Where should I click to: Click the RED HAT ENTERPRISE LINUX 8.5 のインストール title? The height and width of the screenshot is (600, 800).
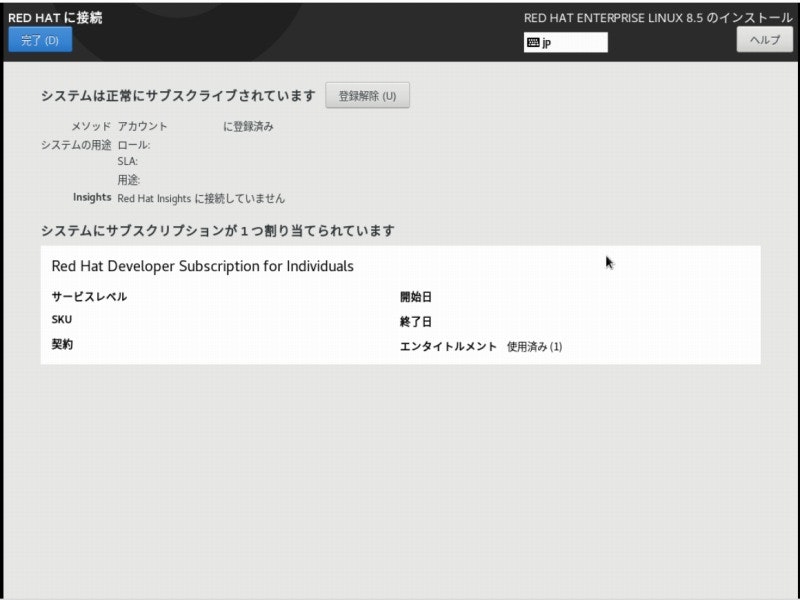tap(658, 18)
